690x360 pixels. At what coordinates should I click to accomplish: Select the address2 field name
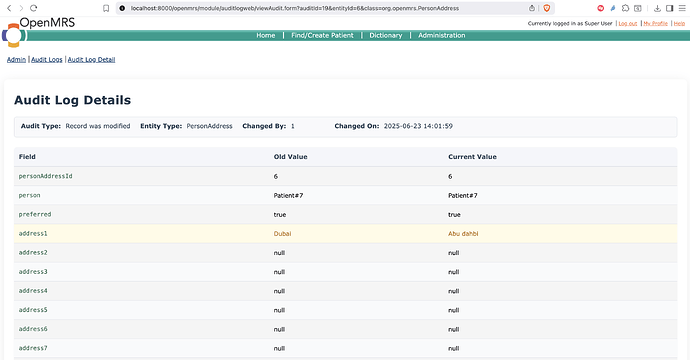[x=33, y=253]
